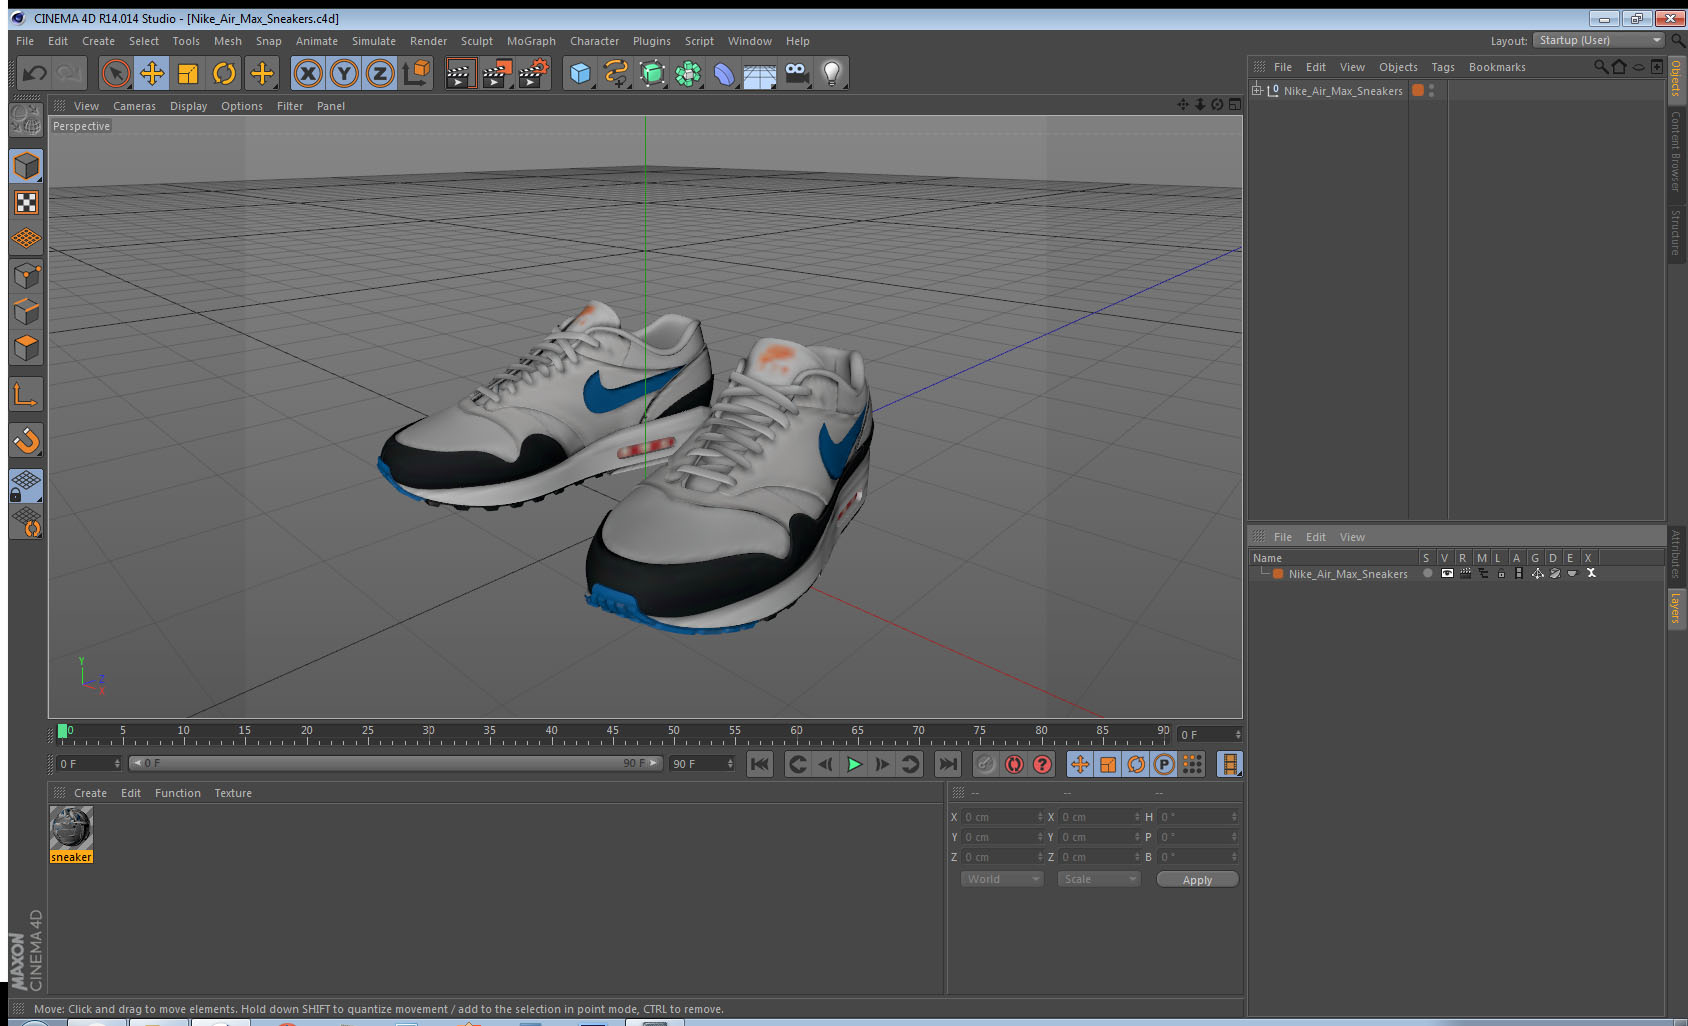Image resolution: width=1688 pixels, height=1026 pixels.
Task: Add a camera object
Action: click(x=796, y=73)
